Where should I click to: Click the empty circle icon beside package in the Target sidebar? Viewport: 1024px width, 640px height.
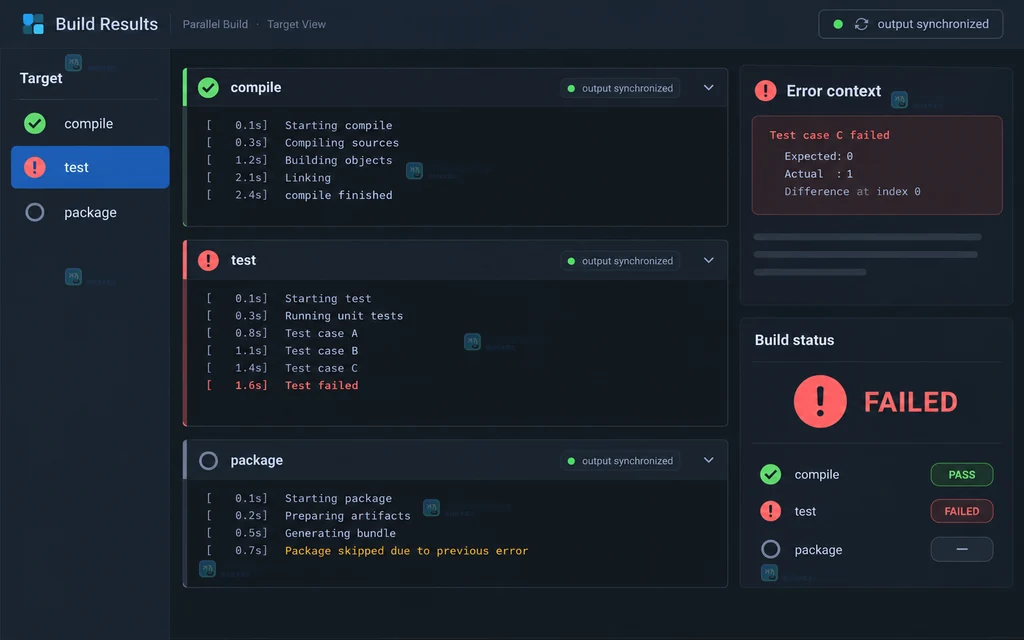pyautogui.click(x=35, y=212)
